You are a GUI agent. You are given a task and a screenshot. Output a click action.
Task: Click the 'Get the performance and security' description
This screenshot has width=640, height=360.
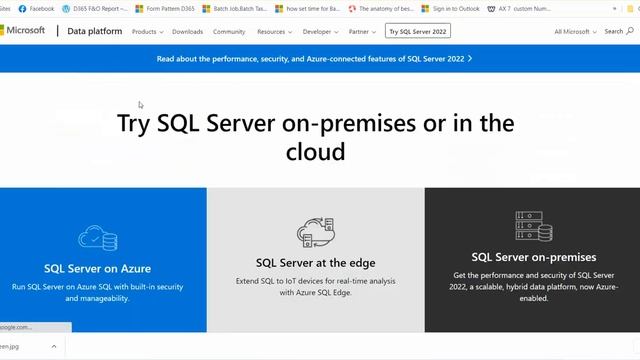pos(534,287)
